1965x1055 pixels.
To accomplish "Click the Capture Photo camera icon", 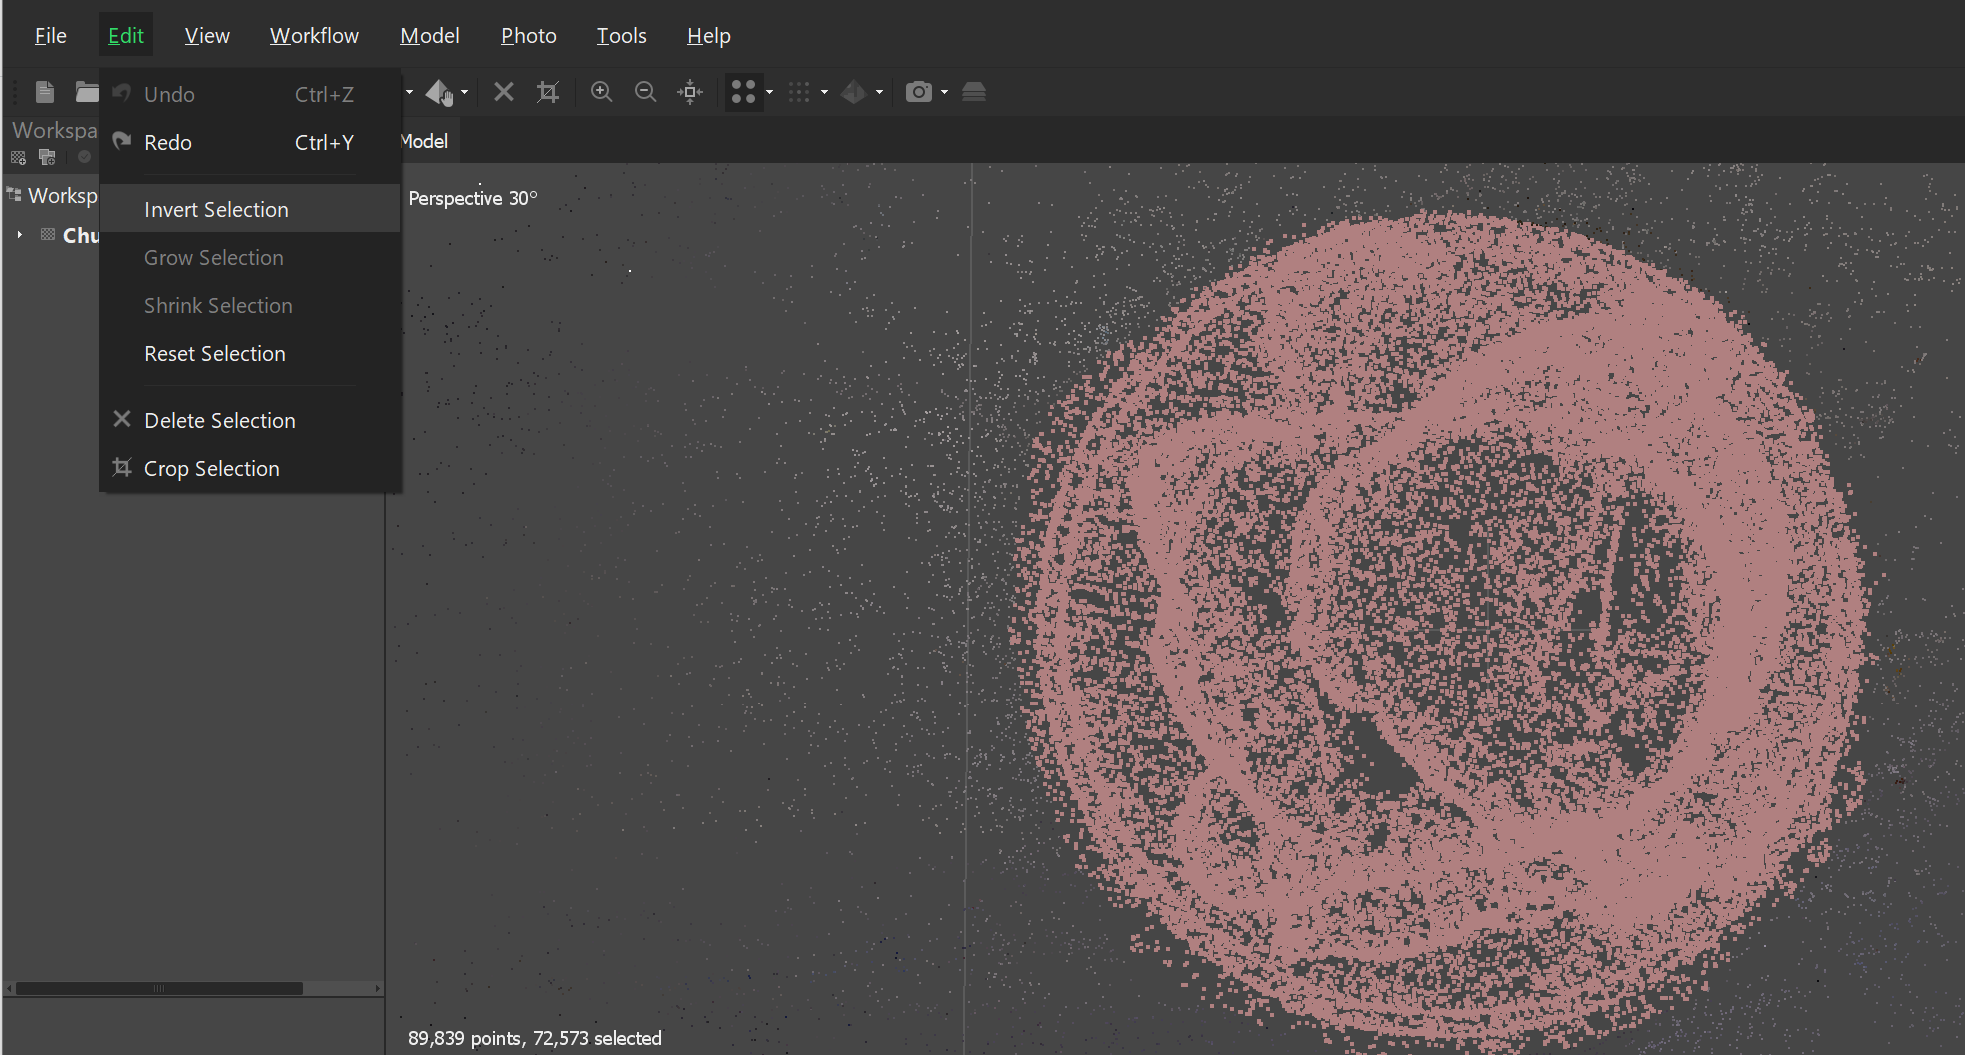I will click(x=919, y=92).
